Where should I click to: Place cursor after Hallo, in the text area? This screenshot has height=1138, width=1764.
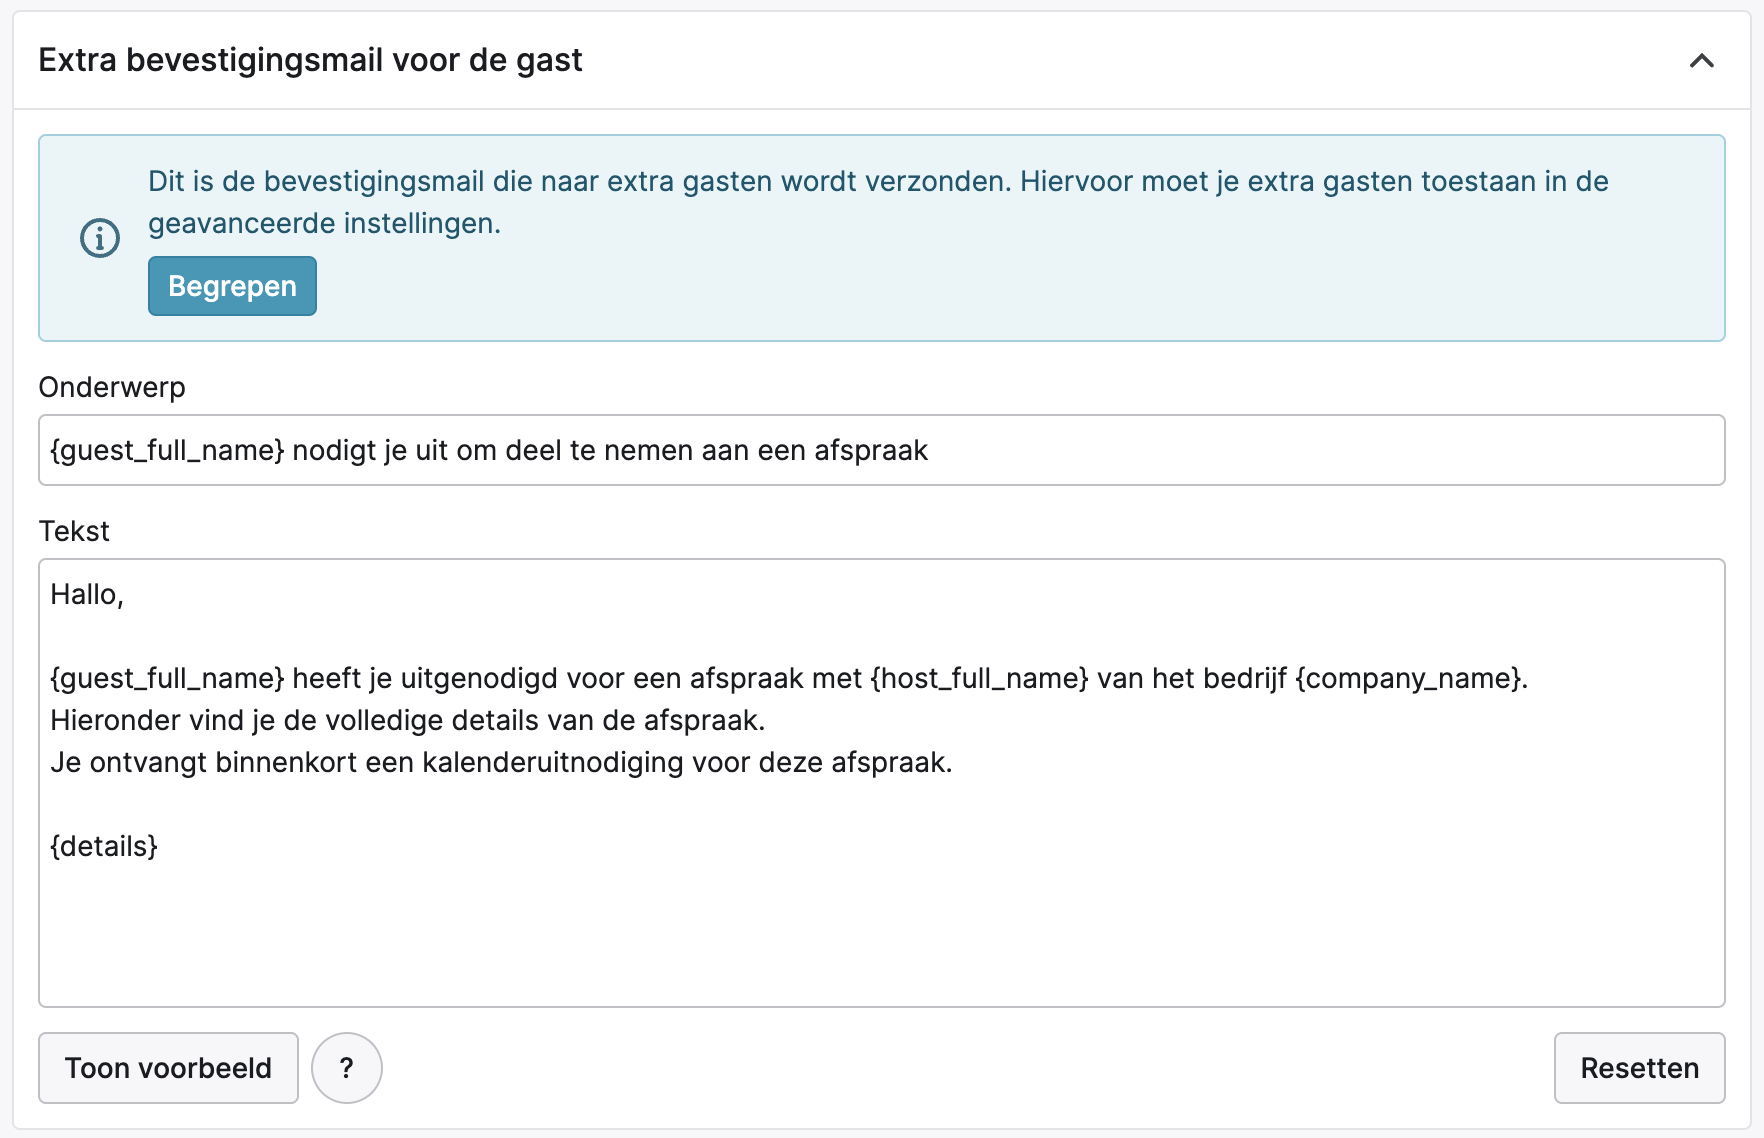124,594
